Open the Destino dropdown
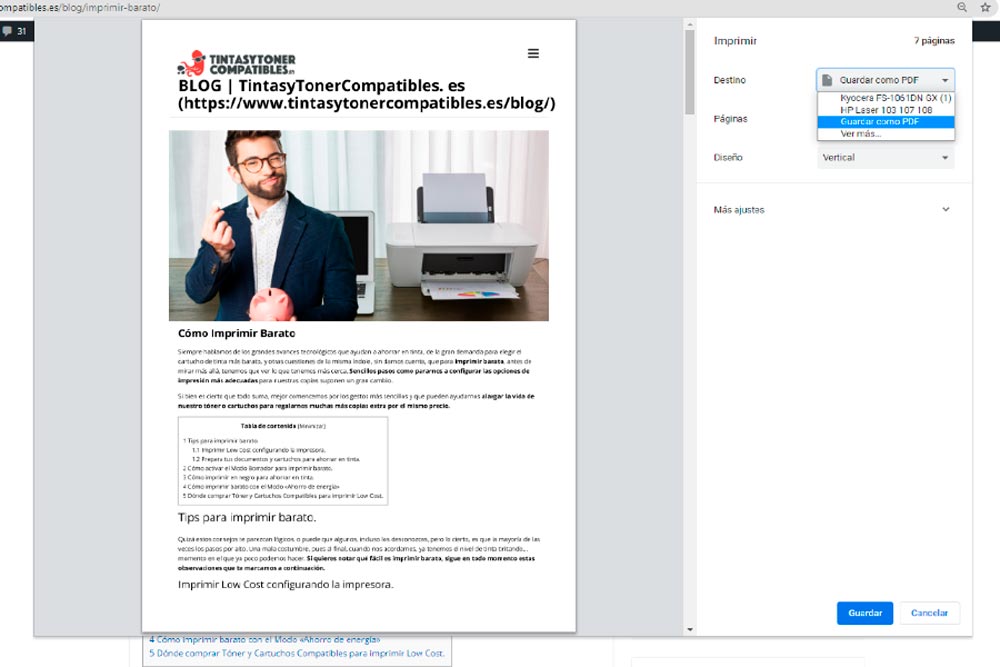Viewport: 1000px width, 667px height. click(x=885, y=80)
